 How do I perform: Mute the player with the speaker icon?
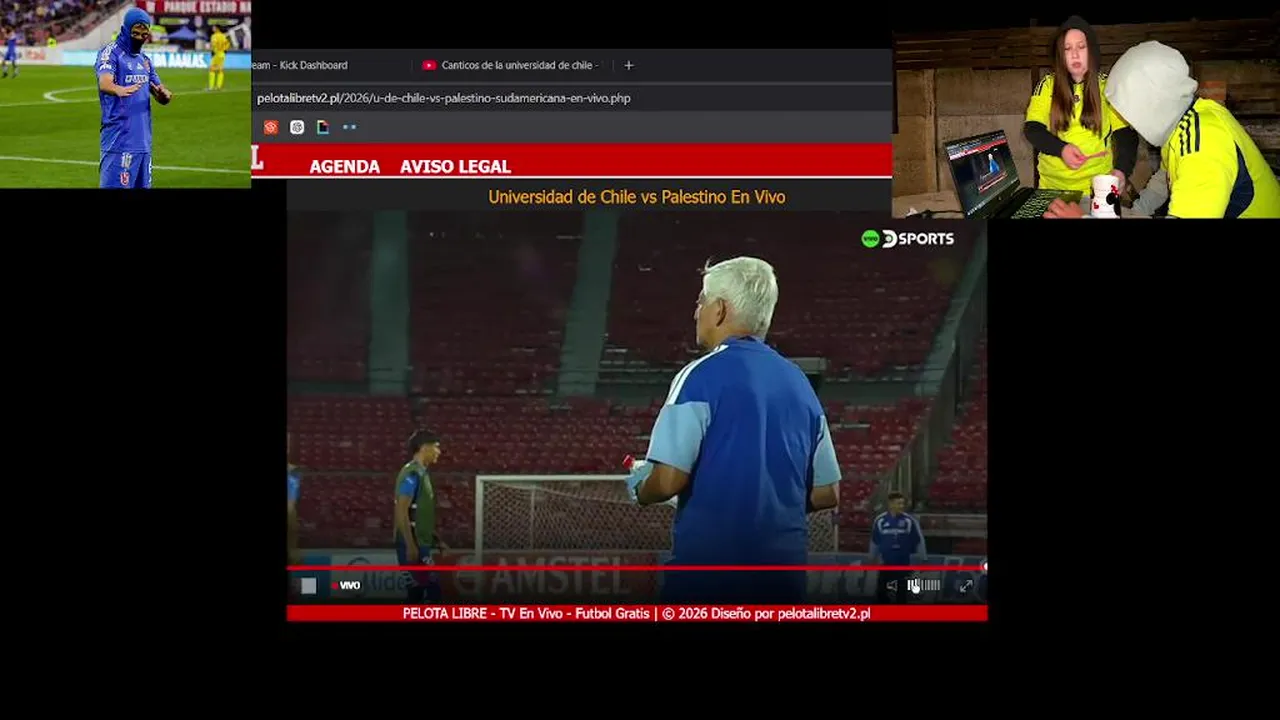[x=891, y=586]
